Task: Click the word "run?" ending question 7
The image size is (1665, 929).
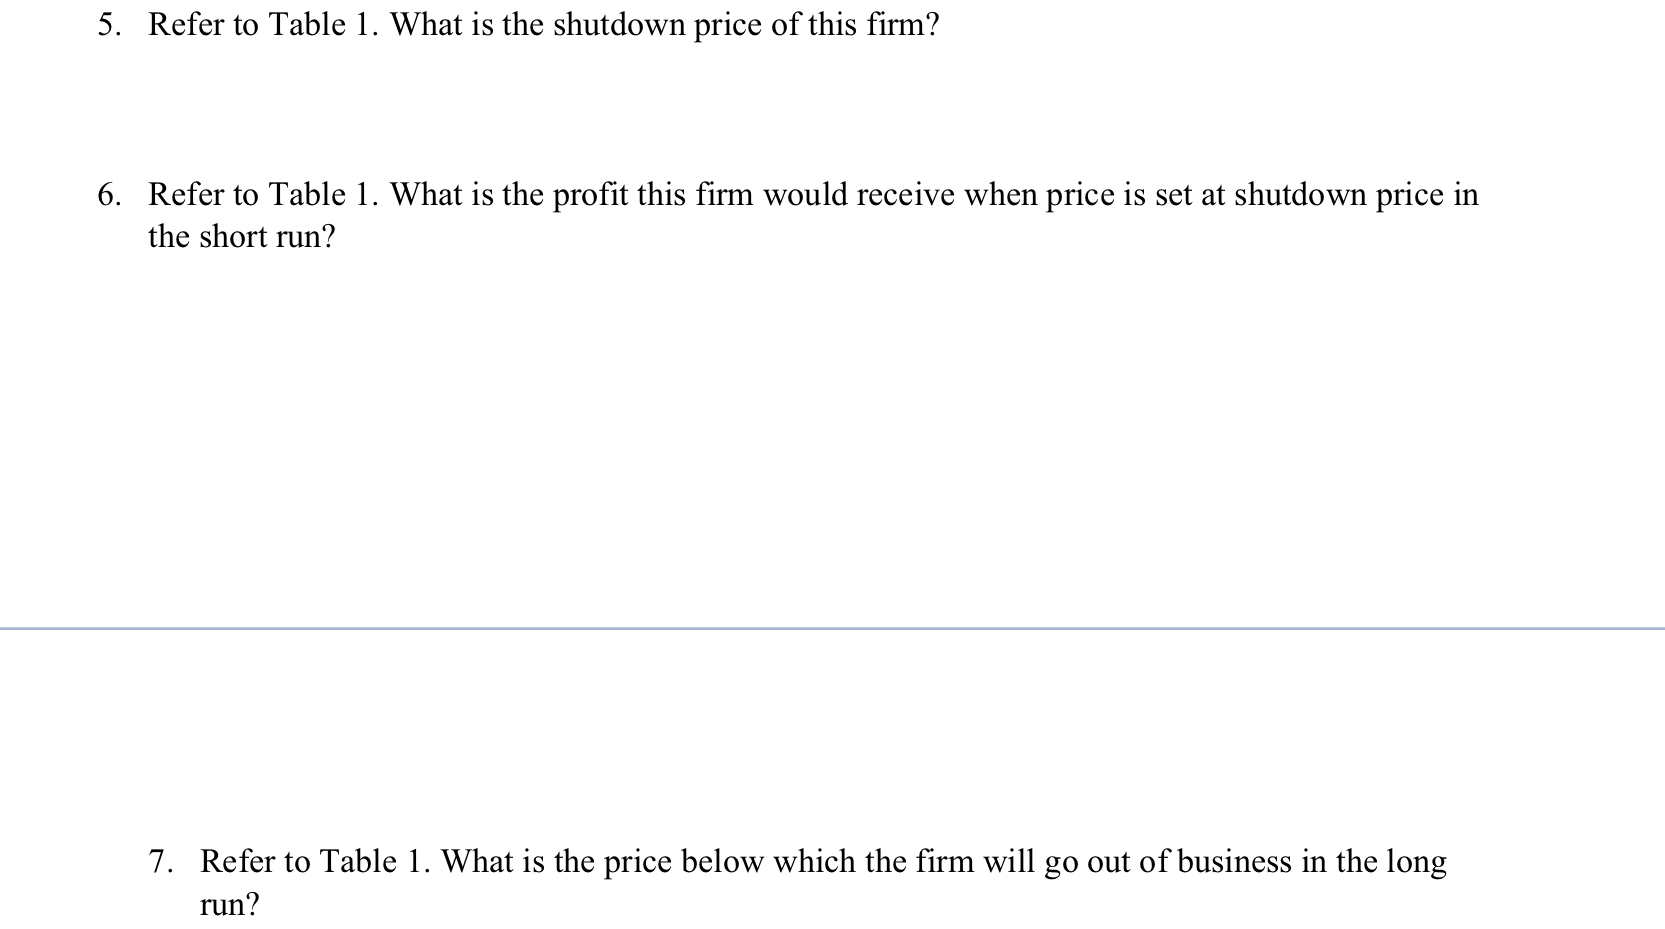Action: tap(229, 905)
